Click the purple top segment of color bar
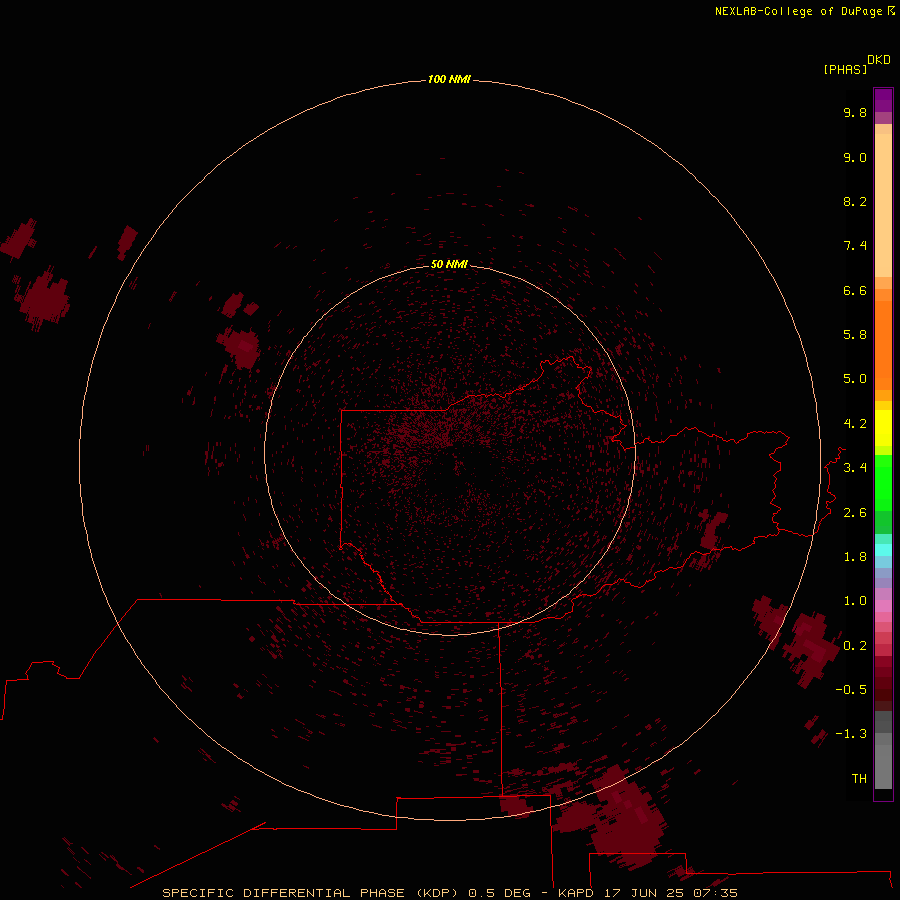The width and height of the screenshot is (900, 900). pyautogui.click(x=883, y=100)
